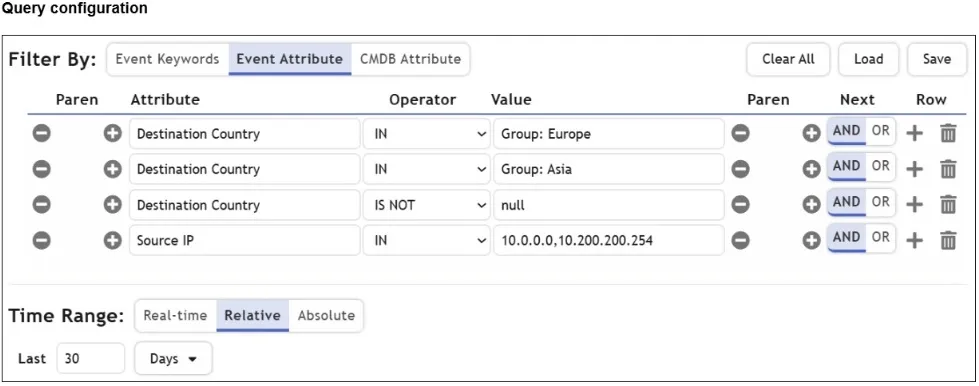Select Real-time time range tab
This screenshot has width=979, height=386.
[175, 315]
